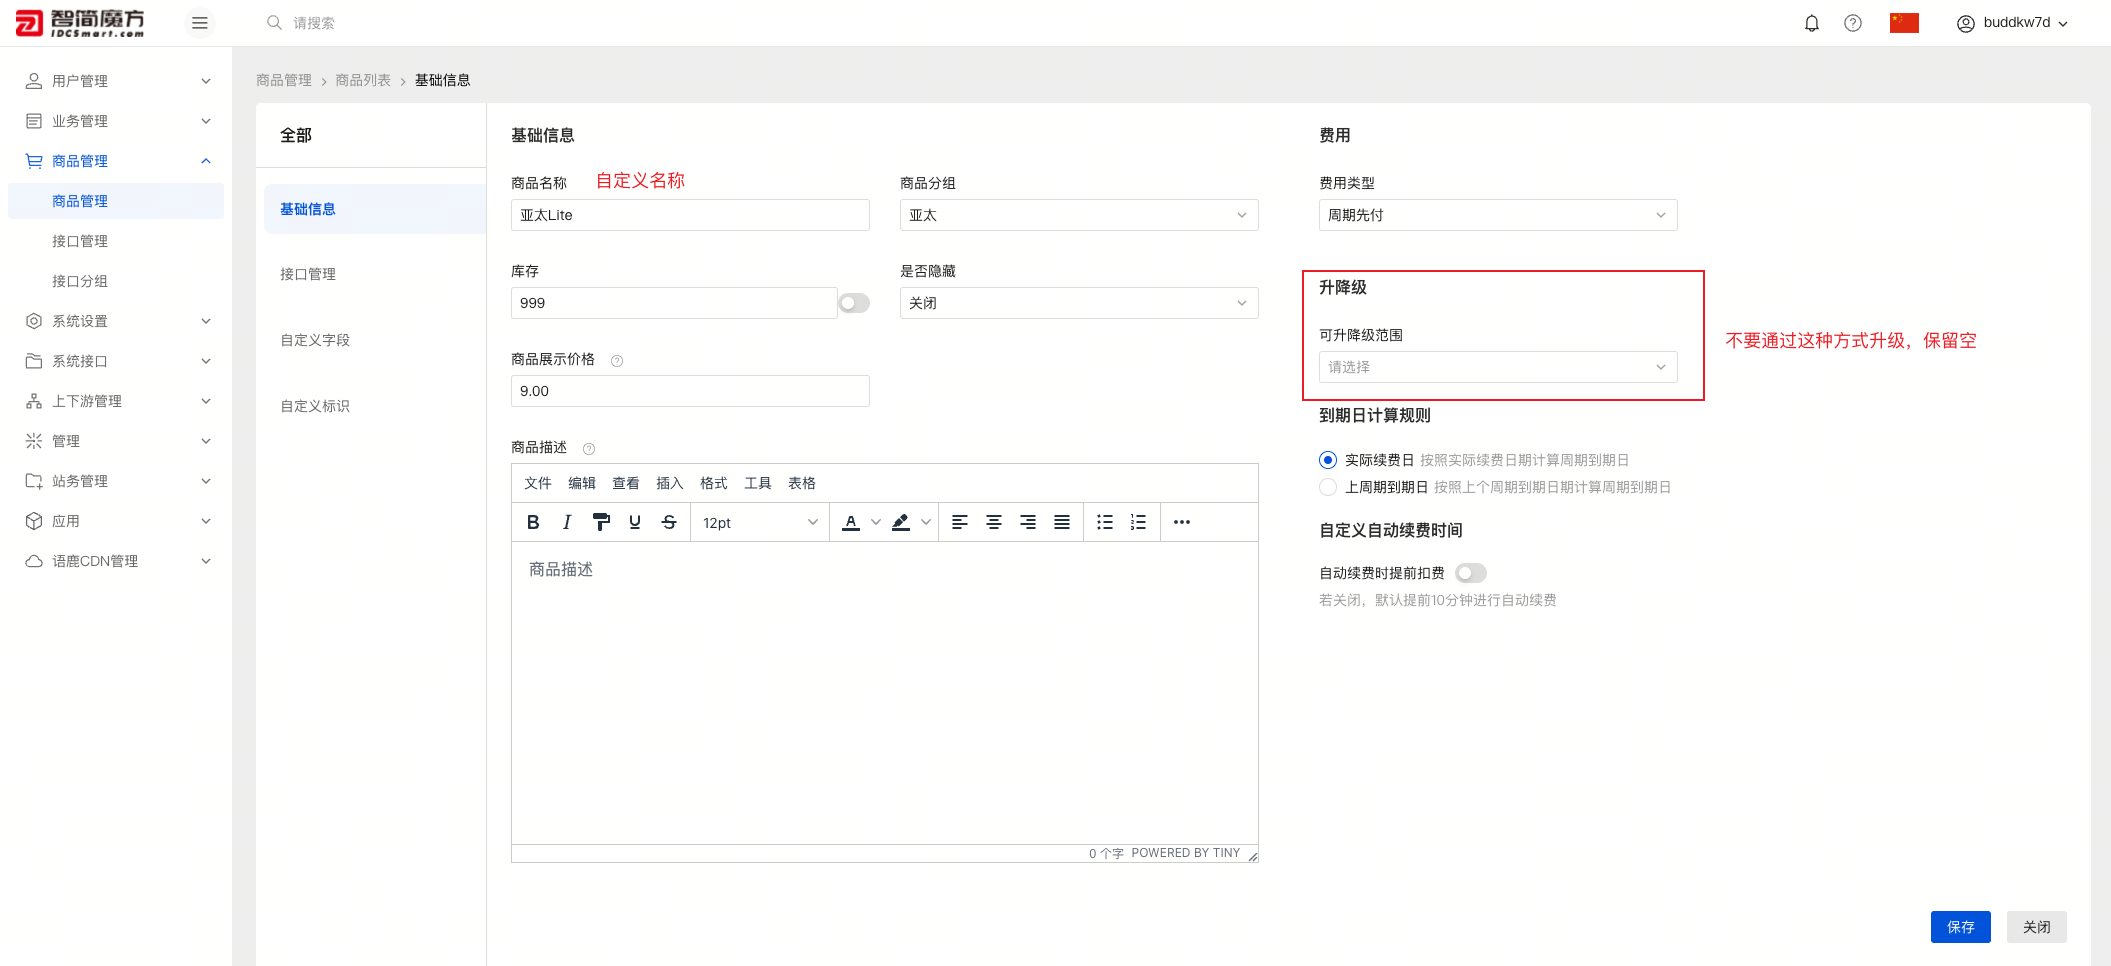Viewport: 2111px width, 966px height.
Task: Toggle the sidebar hamburger menu icon
Action: tap(200, 23)
